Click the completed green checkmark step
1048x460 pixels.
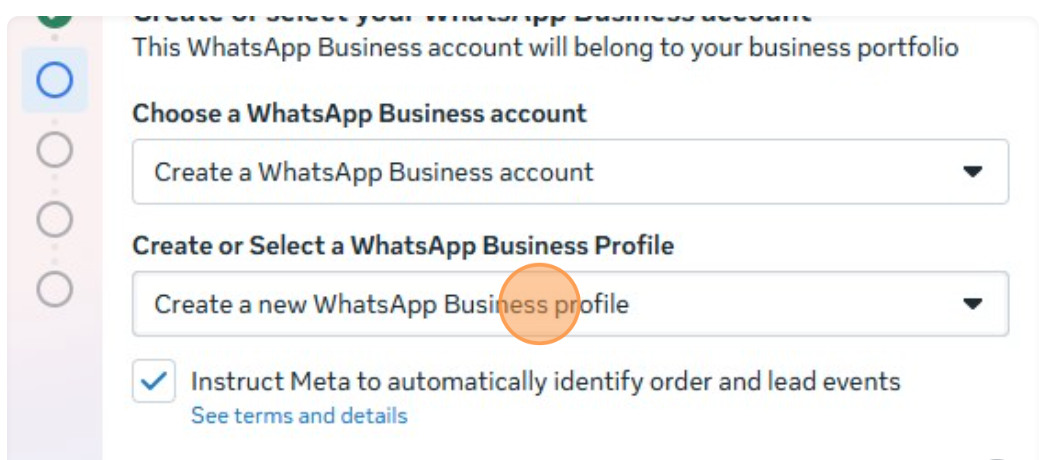[x=54, y=14]
